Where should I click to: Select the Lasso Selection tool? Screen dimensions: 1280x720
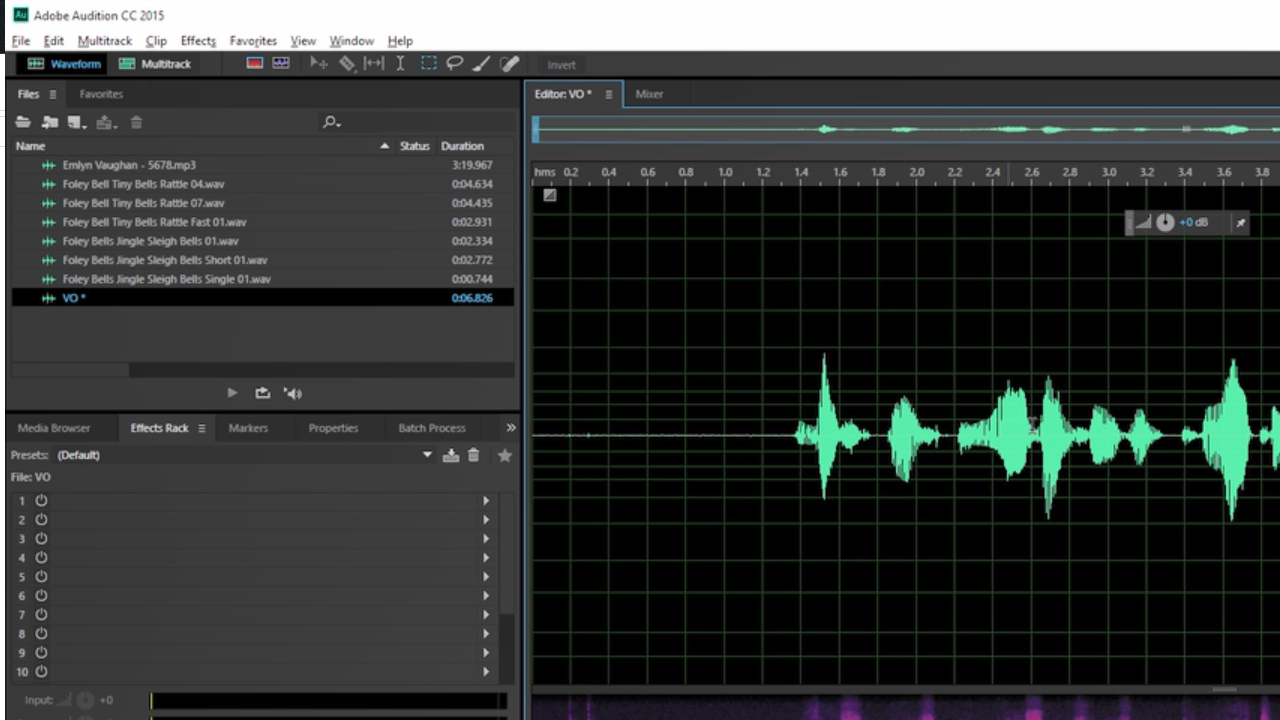click(454, 64)
